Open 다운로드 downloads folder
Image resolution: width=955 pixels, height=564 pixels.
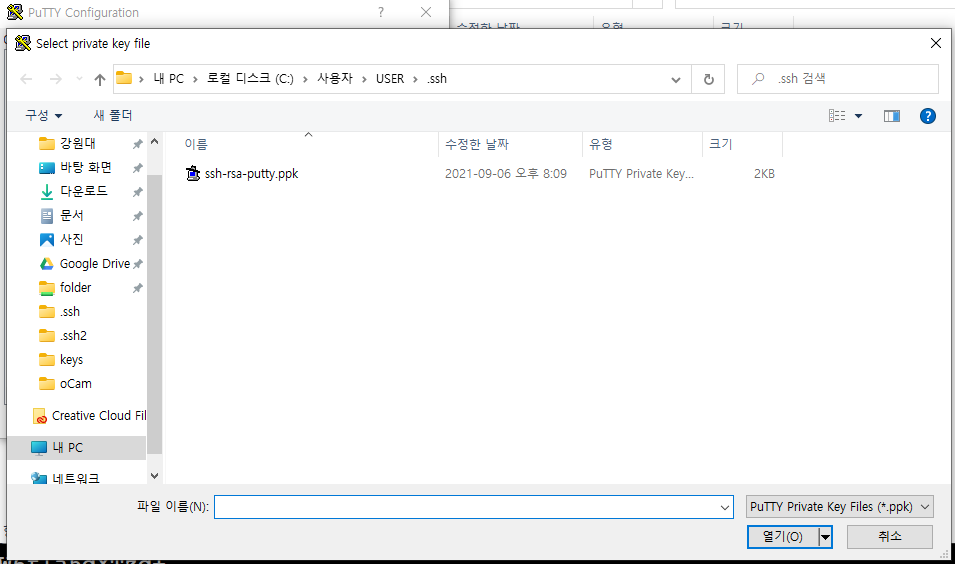[83, 191]
